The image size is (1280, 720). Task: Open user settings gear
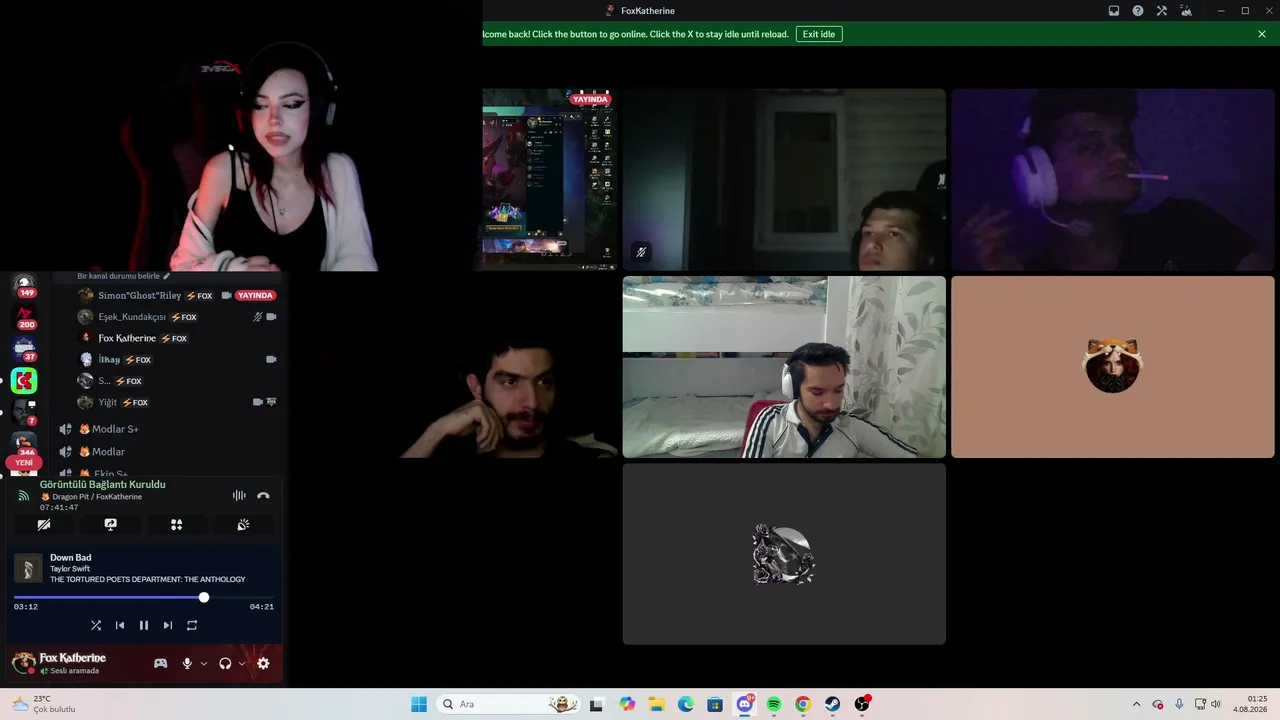[263, 663]
